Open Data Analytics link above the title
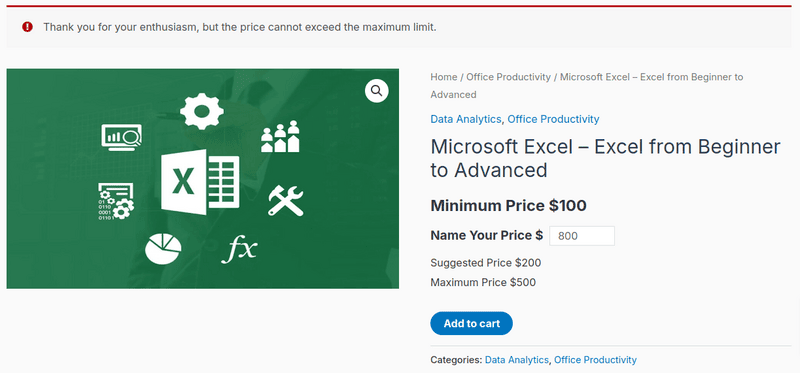The image size is (800, 373). pyautogui.click(x=466, y=119)
